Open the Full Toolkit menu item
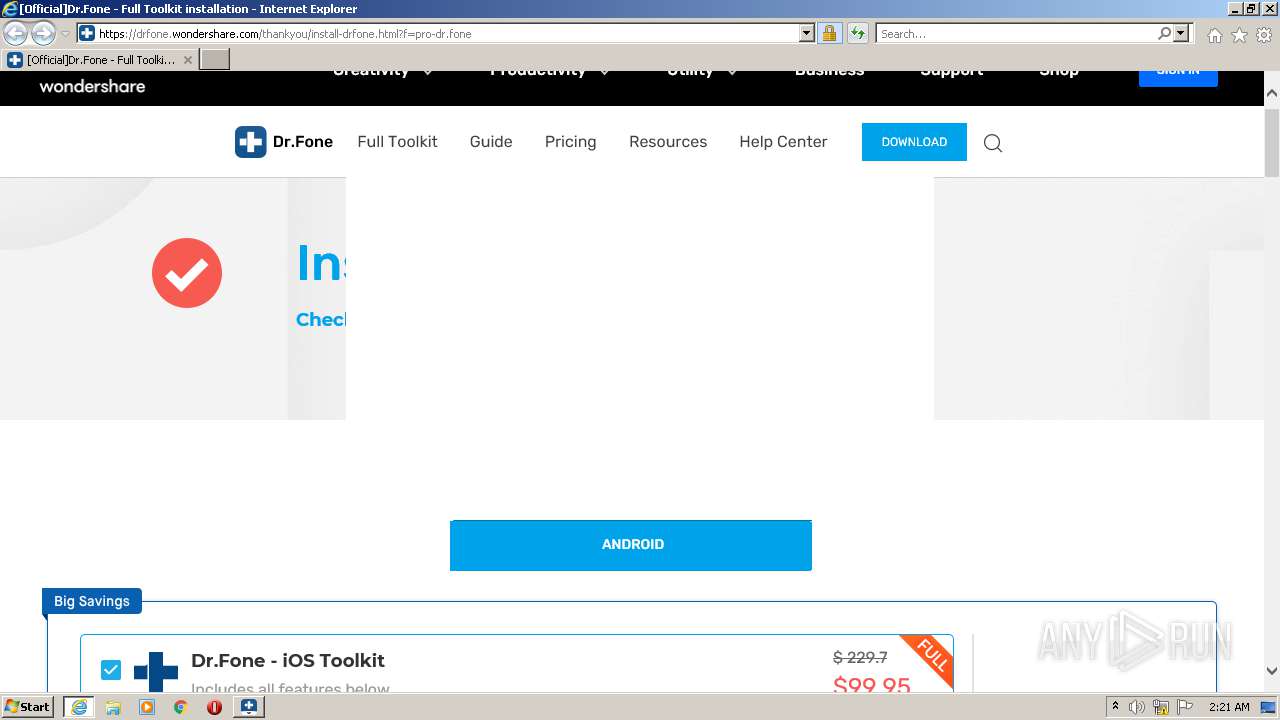This screenshot has width=1280, height=720. click(x=397, y=142)
